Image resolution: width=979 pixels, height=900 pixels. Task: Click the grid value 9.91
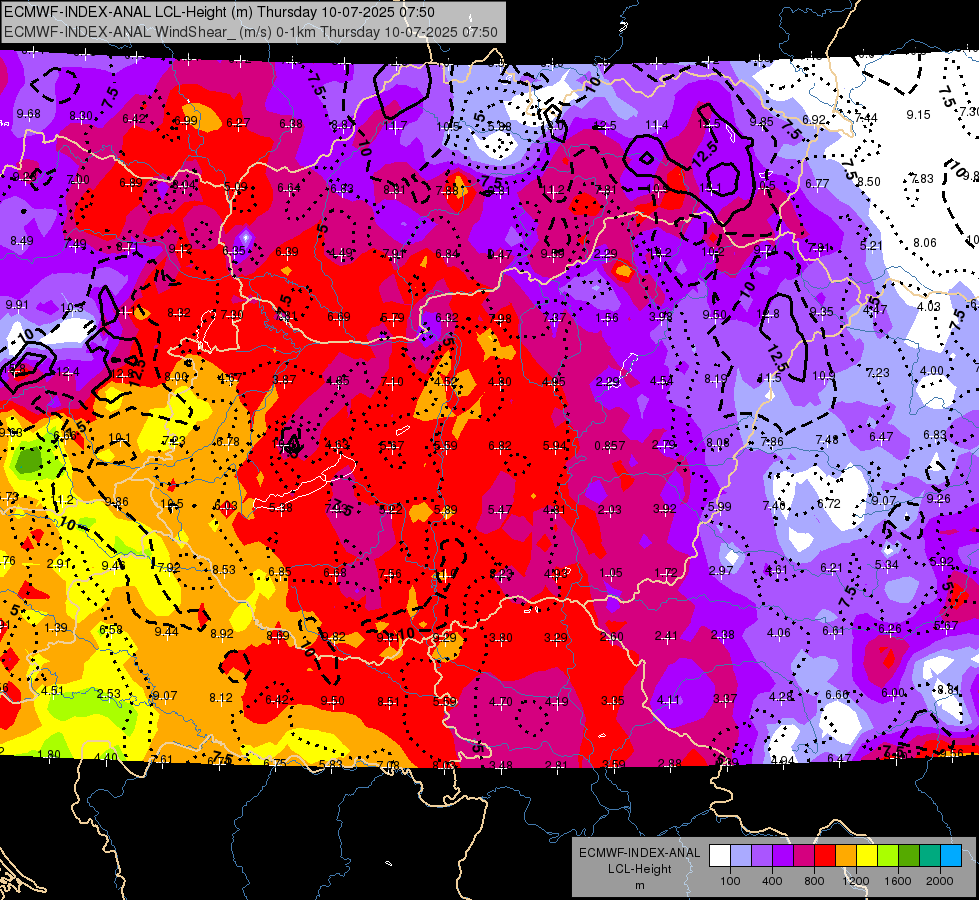17,305
